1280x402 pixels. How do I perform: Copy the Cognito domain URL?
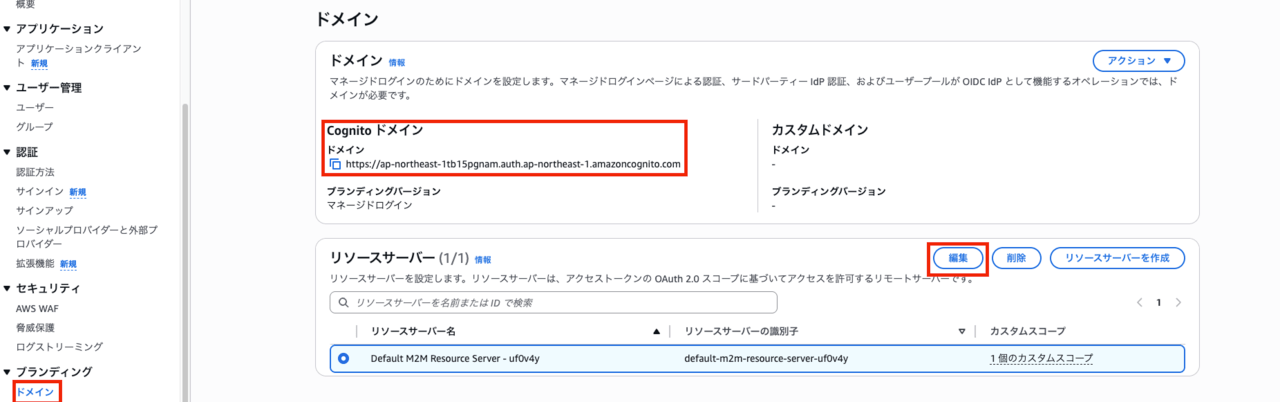[x=335, y=164]
